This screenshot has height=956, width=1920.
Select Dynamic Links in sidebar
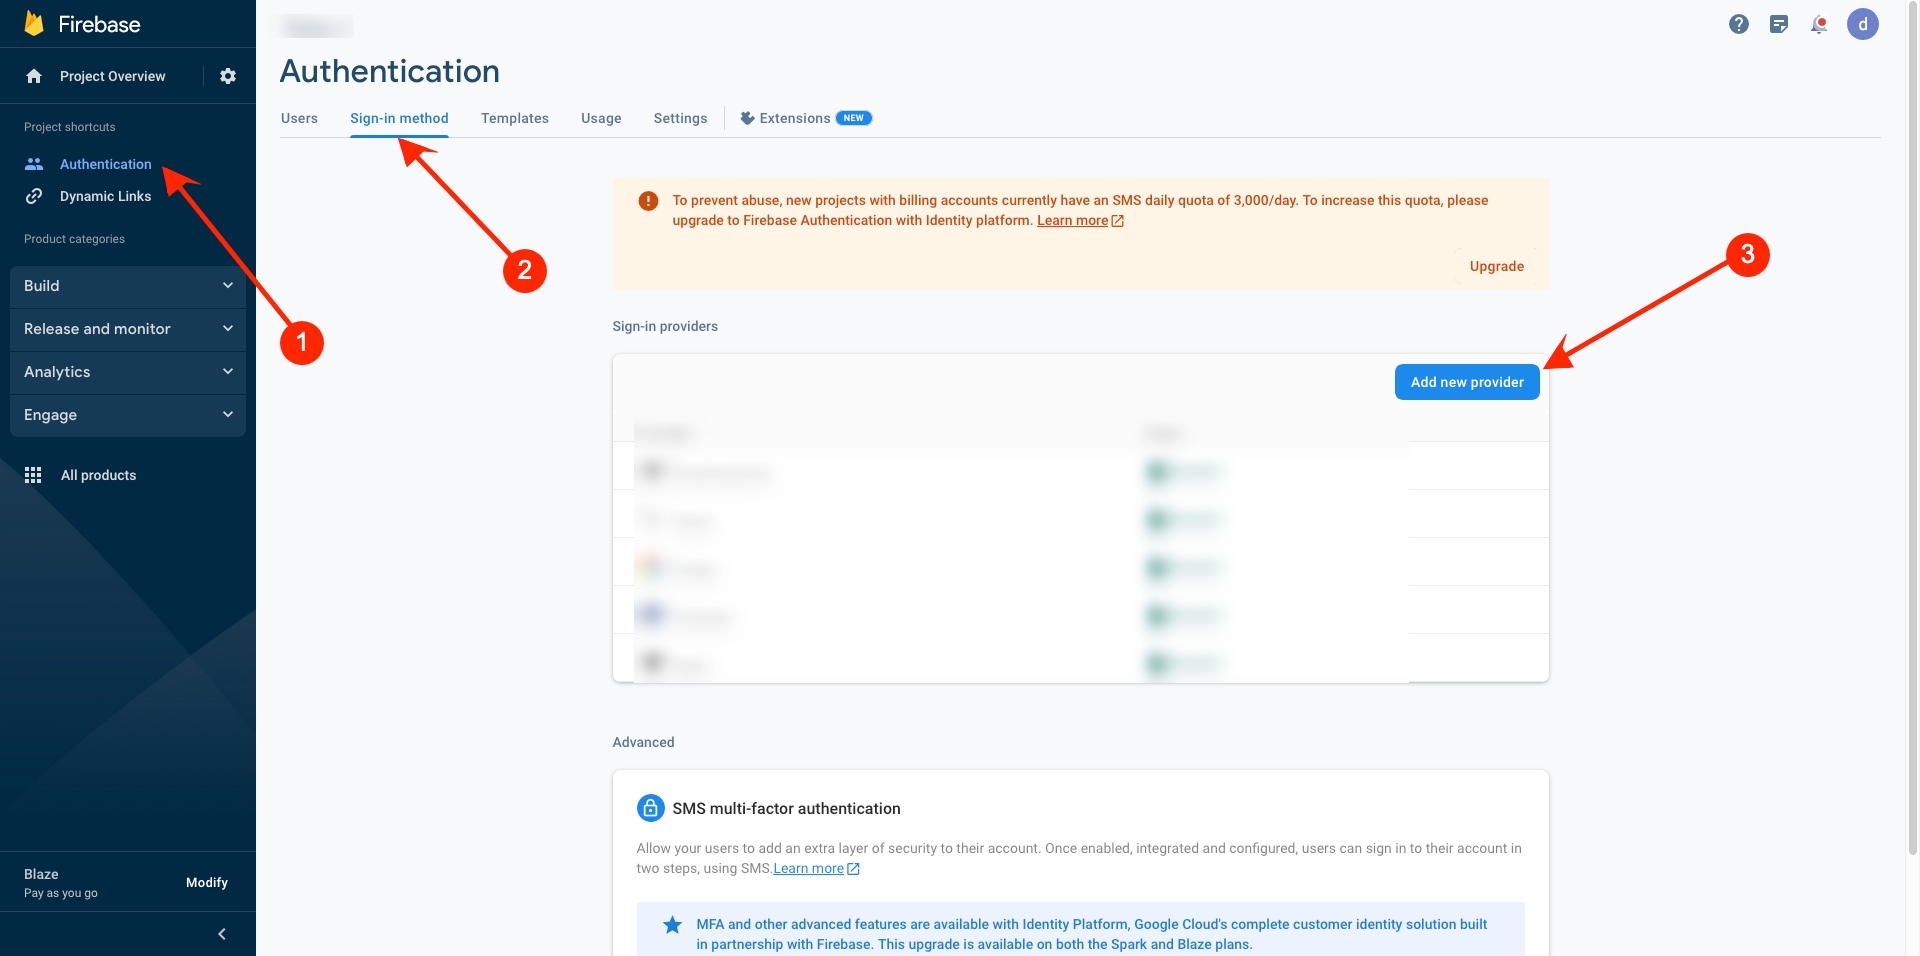pyautogui.click(x=105, y=196)
